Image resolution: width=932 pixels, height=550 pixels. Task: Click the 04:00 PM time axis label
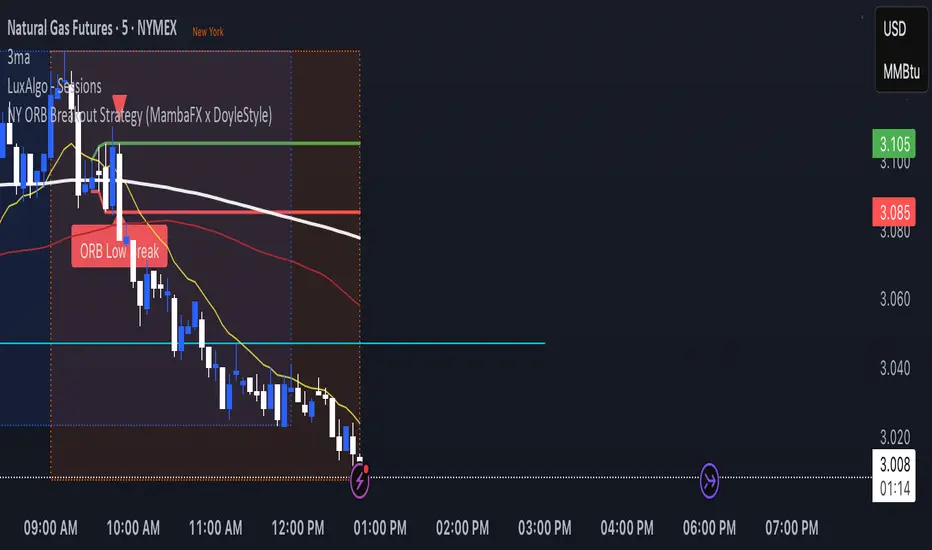(x=627, y=528)
